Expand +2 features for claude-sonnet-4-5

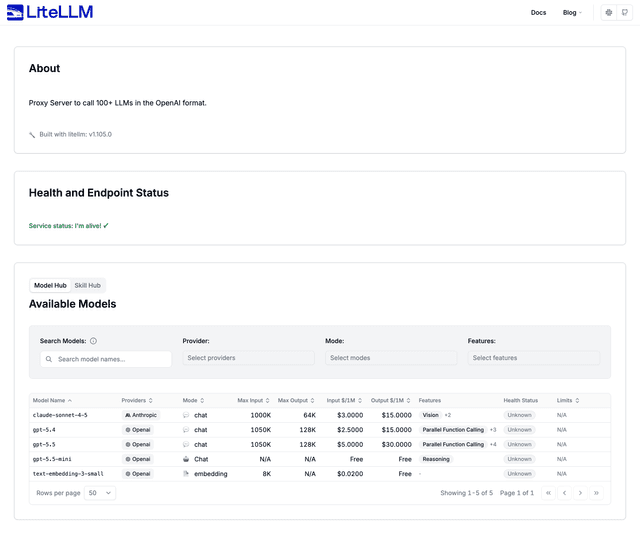click(448, 415)
